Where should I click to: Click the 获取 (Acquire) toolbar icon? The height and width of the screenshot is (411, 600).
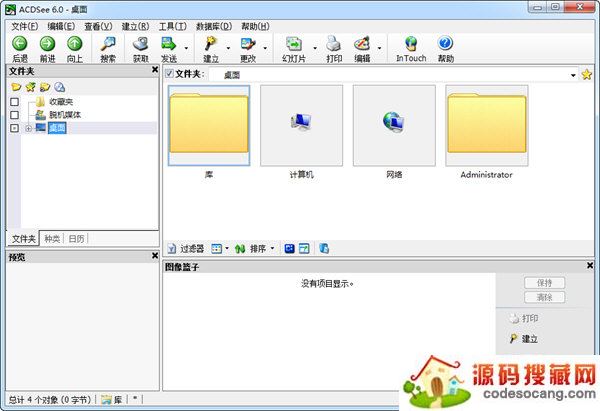[140, 44]
